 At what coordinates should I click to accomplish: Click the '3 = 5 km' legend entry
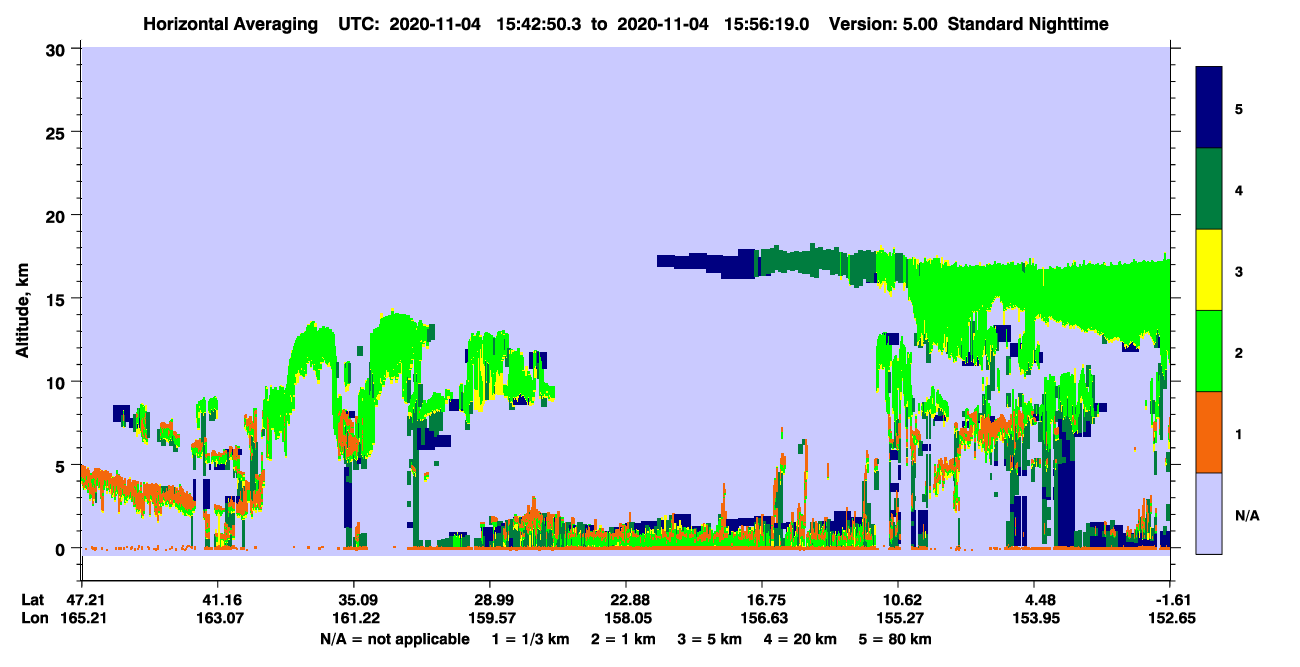pyautogui.click(x=711, y=639)
